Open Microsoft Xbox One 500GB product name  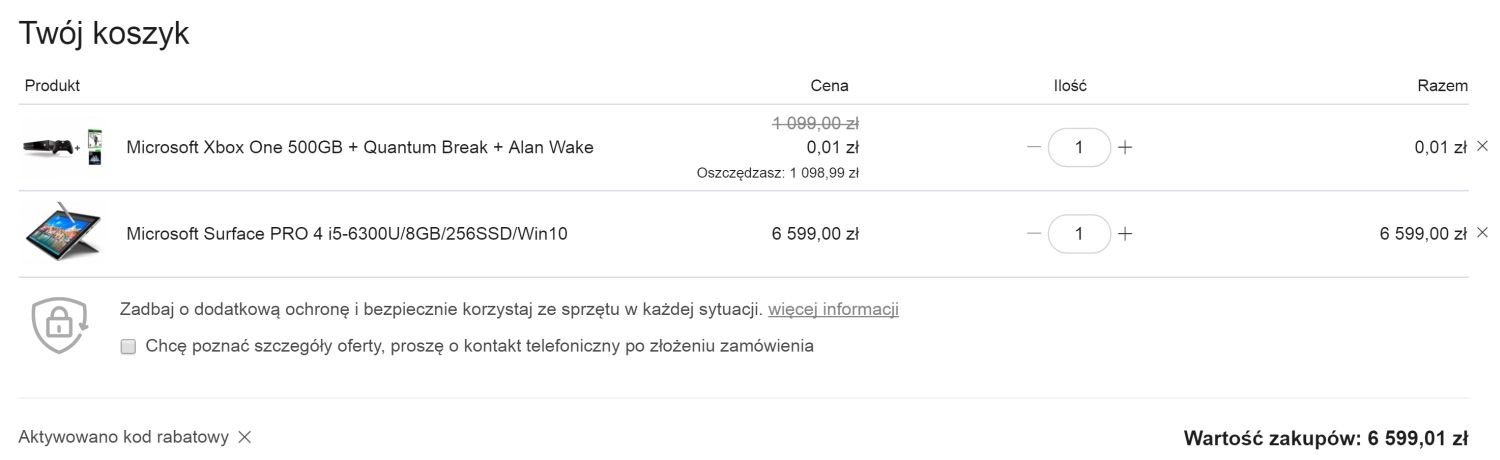click(x=360, y=147)
